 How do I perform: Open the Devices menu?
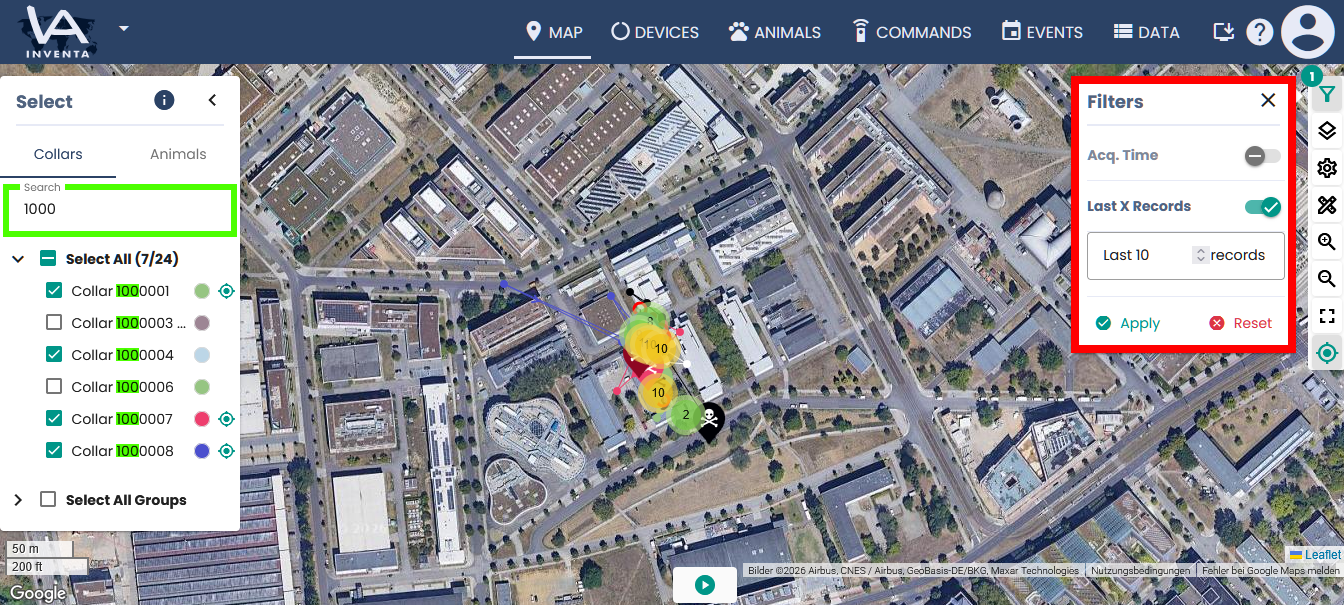point(655,32)
